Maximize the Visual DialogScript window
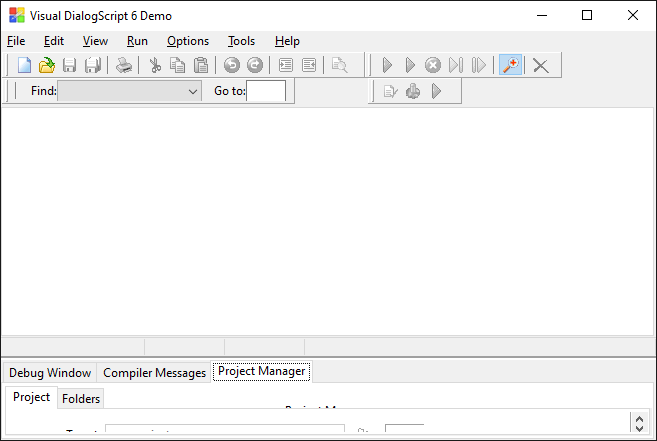Viewport: 657px width, 441px height. click(587, 16)
